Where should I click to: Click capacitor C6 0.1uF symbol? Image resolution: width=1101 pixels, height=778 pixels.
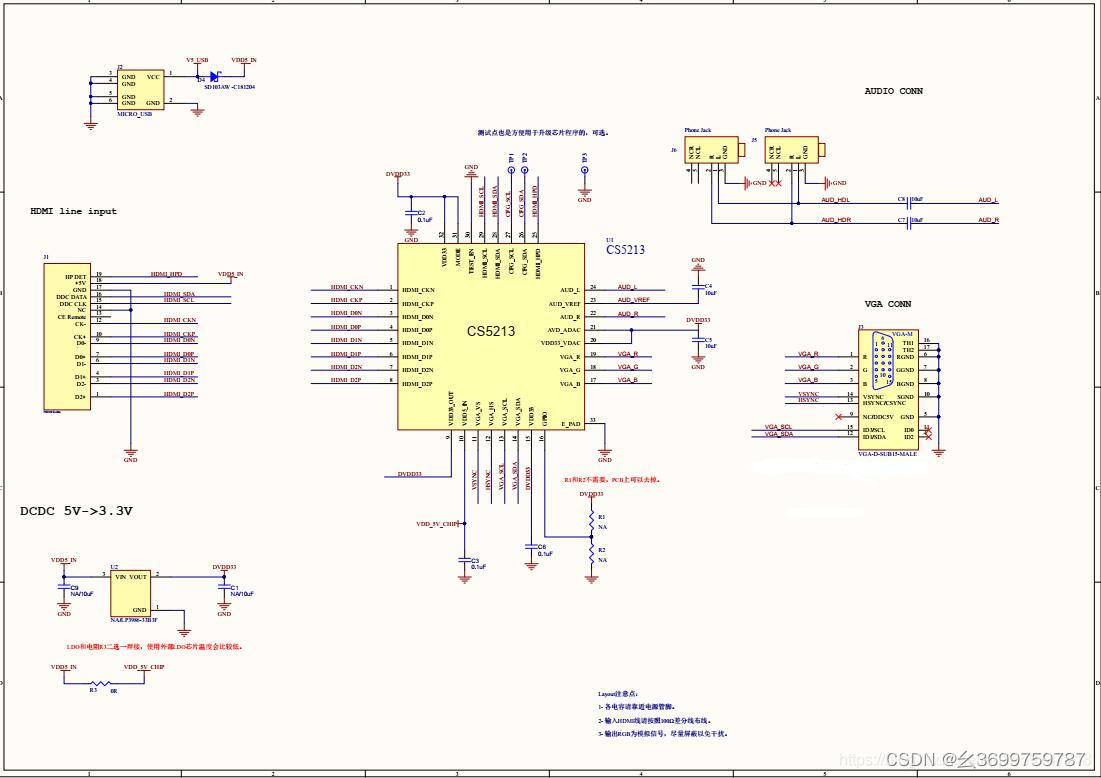532,546
